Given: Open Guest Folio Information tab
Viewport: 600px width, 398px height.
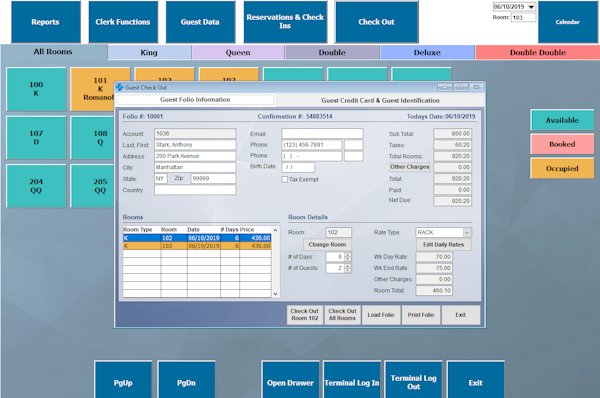Looking at the screenshot, I should (195, 100).
